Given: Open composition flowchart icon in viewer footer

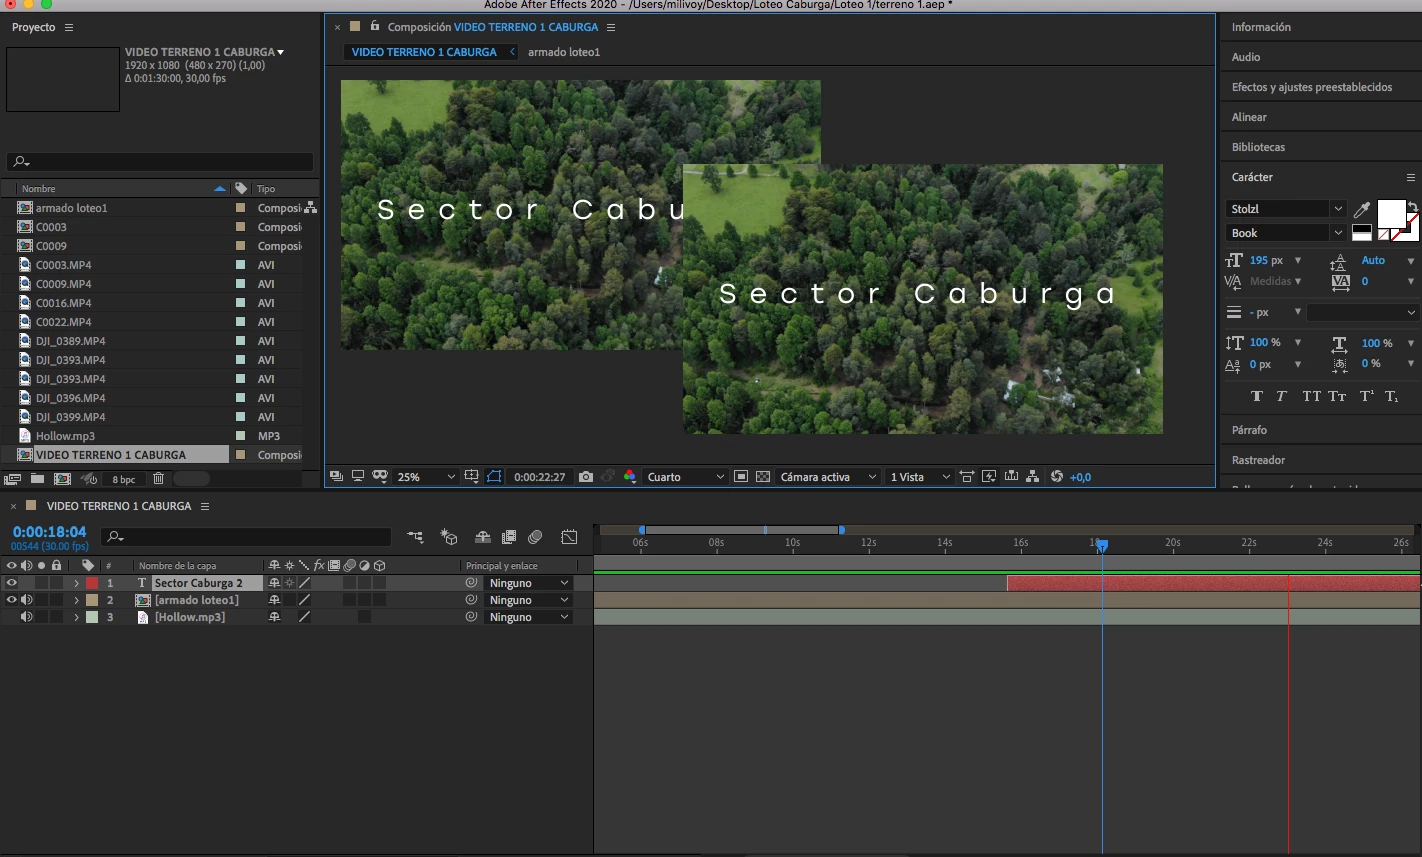Looking at the screenshot, I should 1033,477.
